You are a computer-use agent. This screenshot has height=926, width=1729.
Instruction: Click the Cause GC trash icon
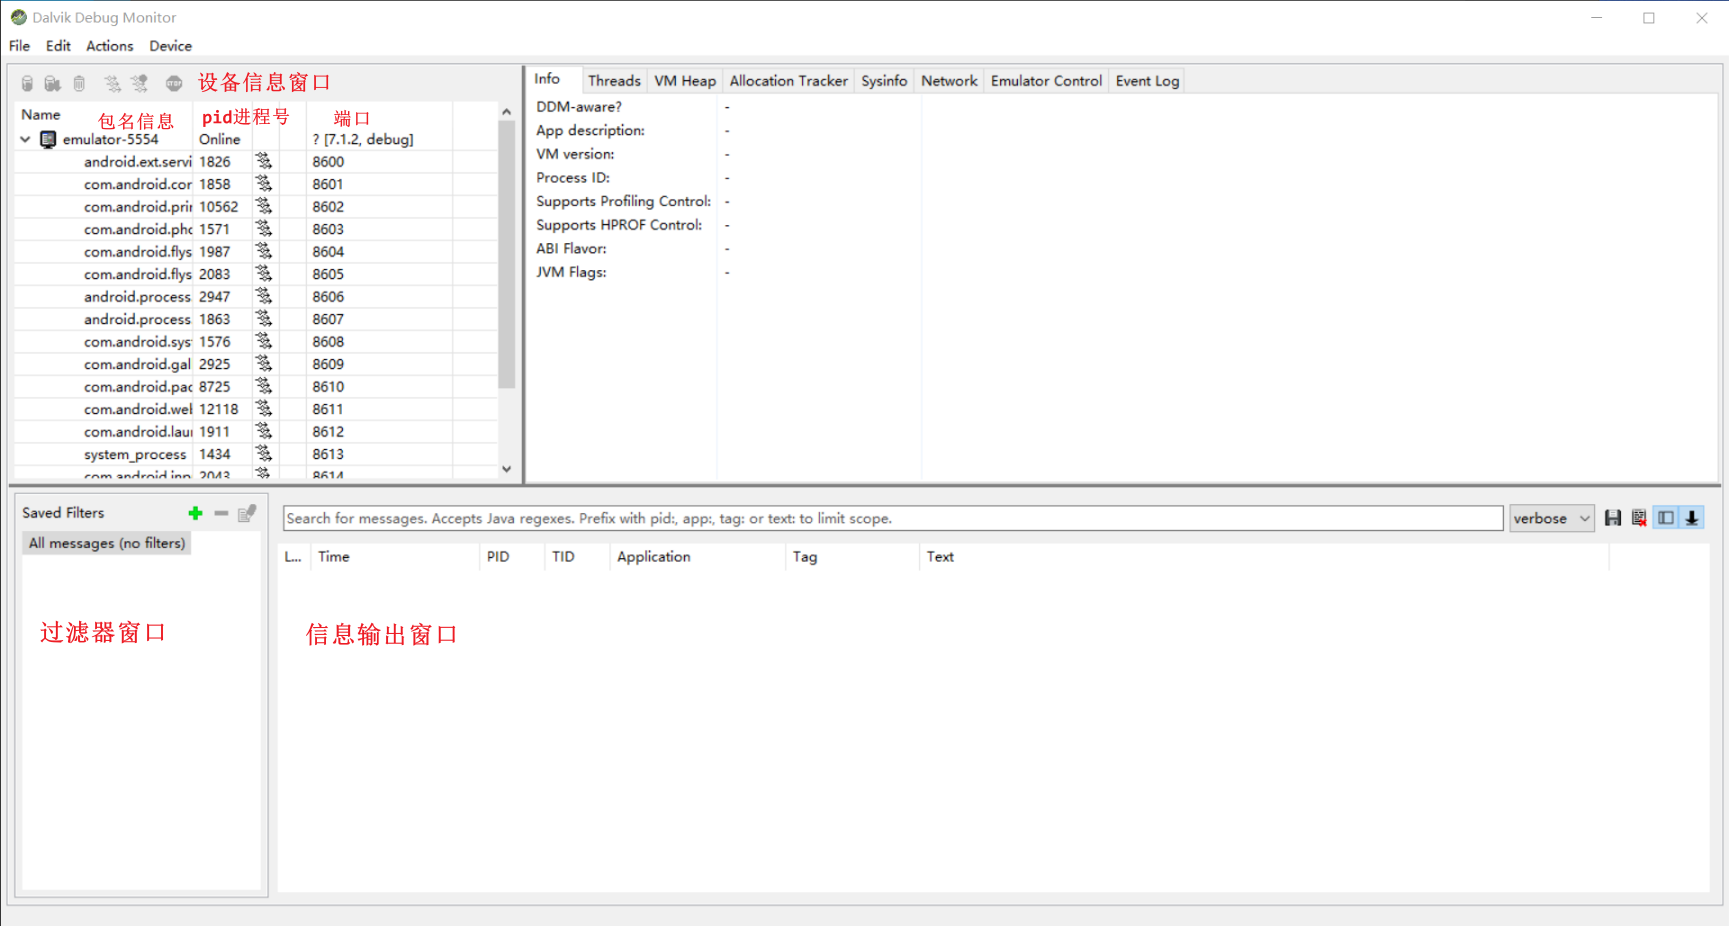79,84
